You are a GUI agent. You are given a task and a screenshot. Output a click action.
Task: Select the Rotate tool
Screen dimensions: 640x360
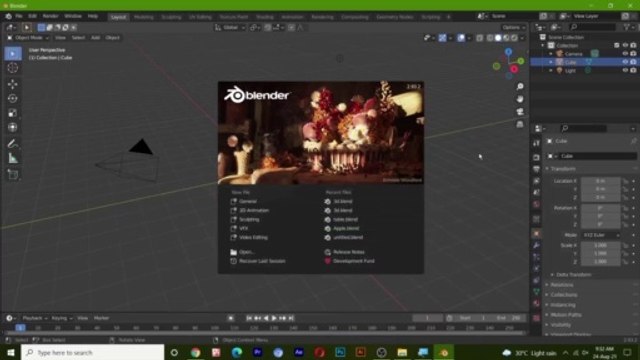(x=13, y=98)
